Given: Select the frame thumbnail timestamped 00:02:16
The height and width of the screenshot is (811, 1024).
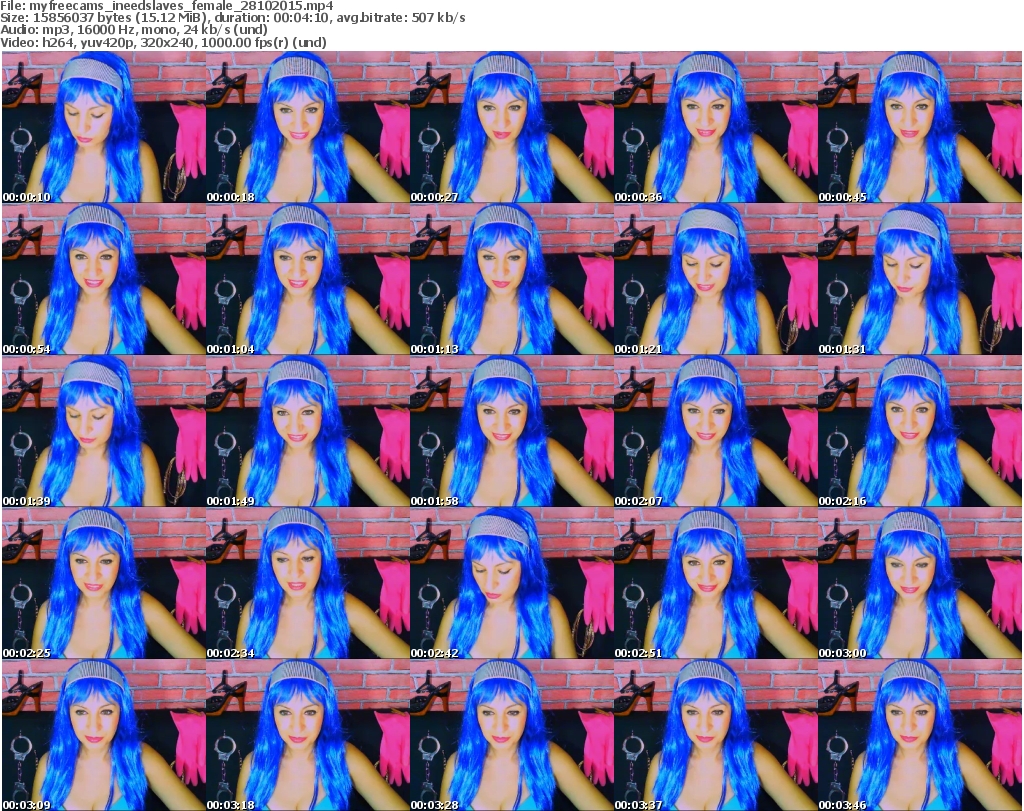Looking at the screenshot, I should (920, 432).
